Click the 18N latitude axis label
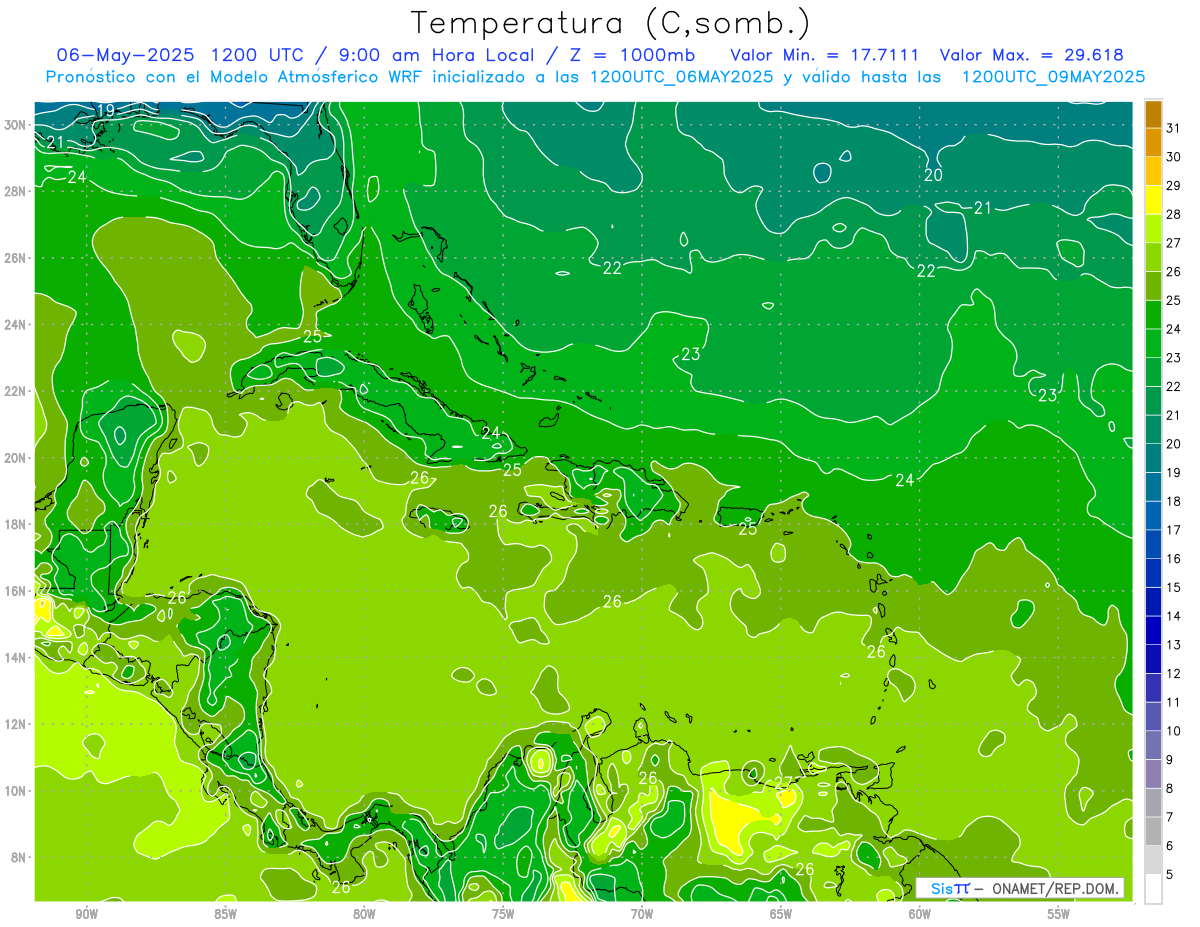The width and height of the screenshot is (1200, 927). 15,524
